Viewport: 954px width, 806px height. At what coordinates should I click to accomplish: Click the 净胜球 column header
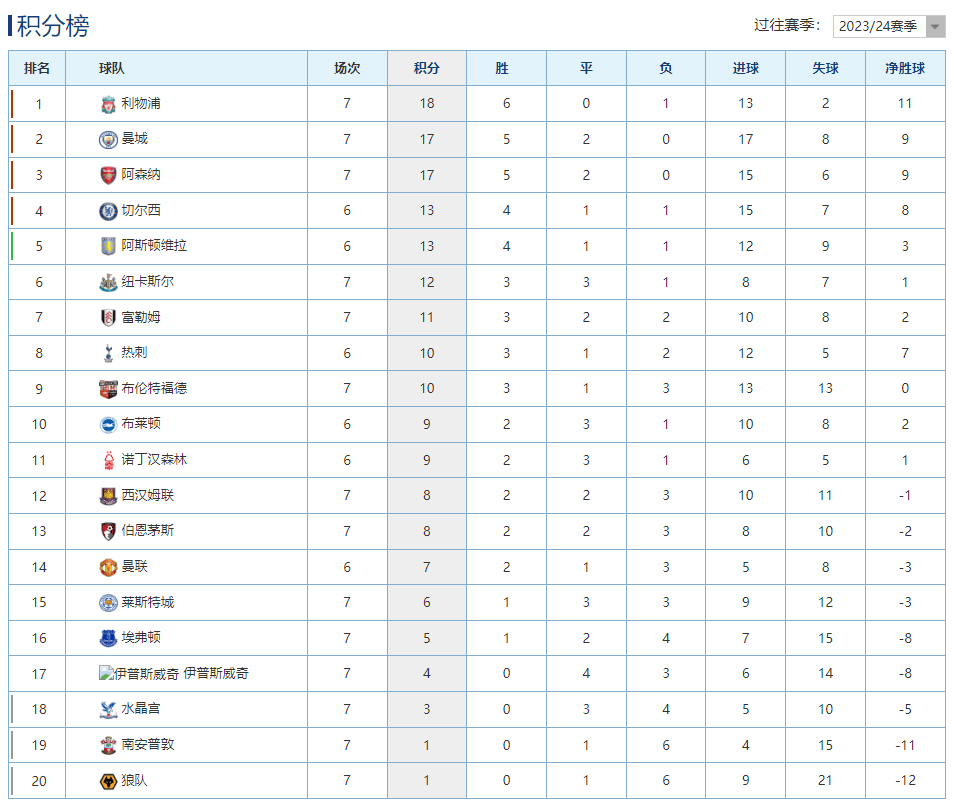(904, 69)
